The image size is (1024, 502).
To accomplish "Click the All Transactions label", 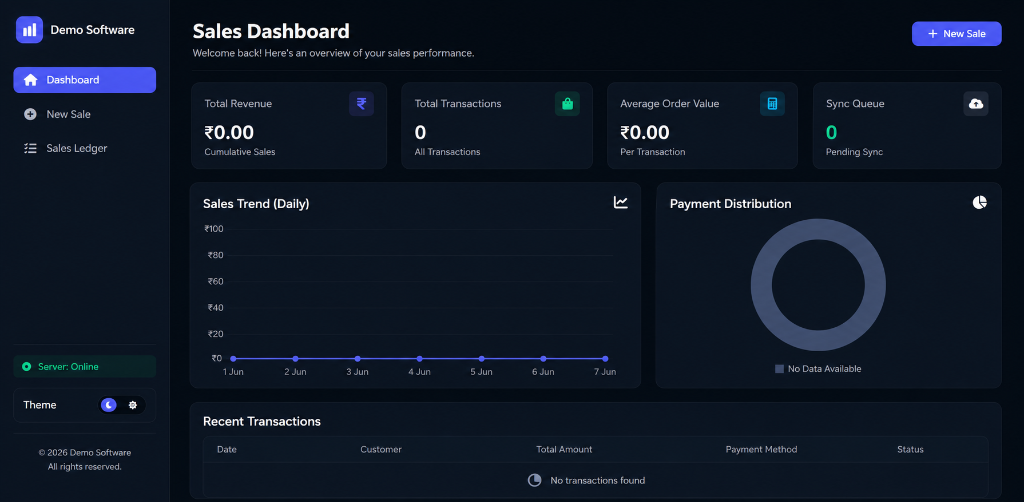I will 447,152.
